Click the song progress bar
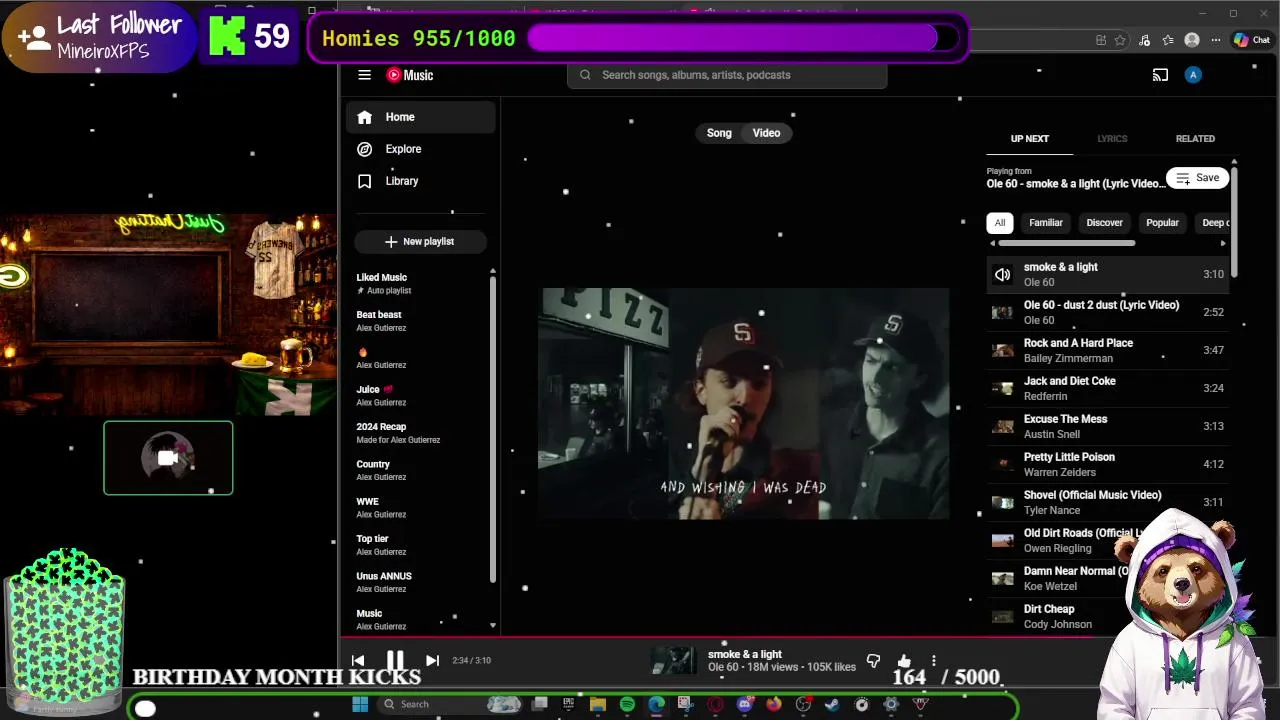This screenshot has height=720, width=1280. pyautogui.click(x=810, y=637)
